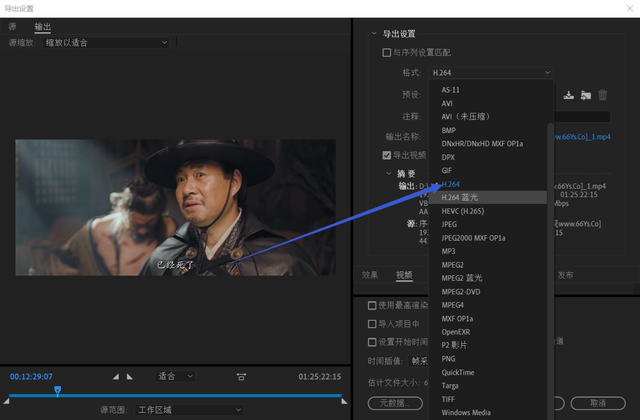Click the 元数据 button
640x420 pixels.
coord(395,403)
